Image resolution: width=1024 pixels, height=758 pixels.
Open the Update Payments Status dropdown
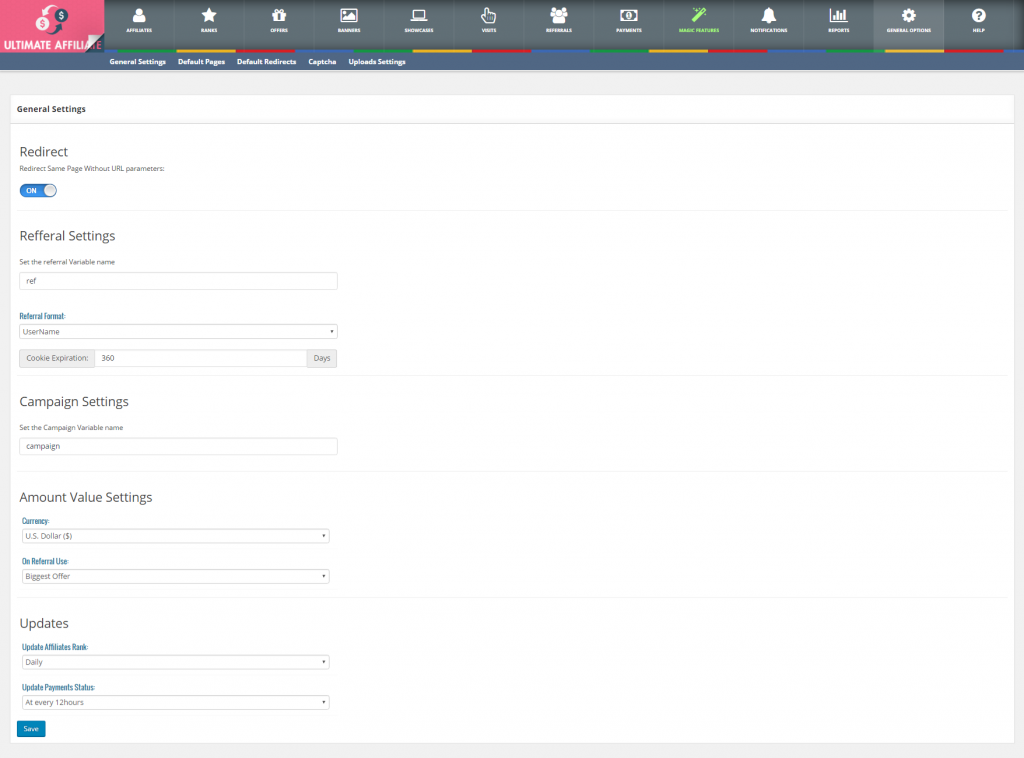click(176, 703)
